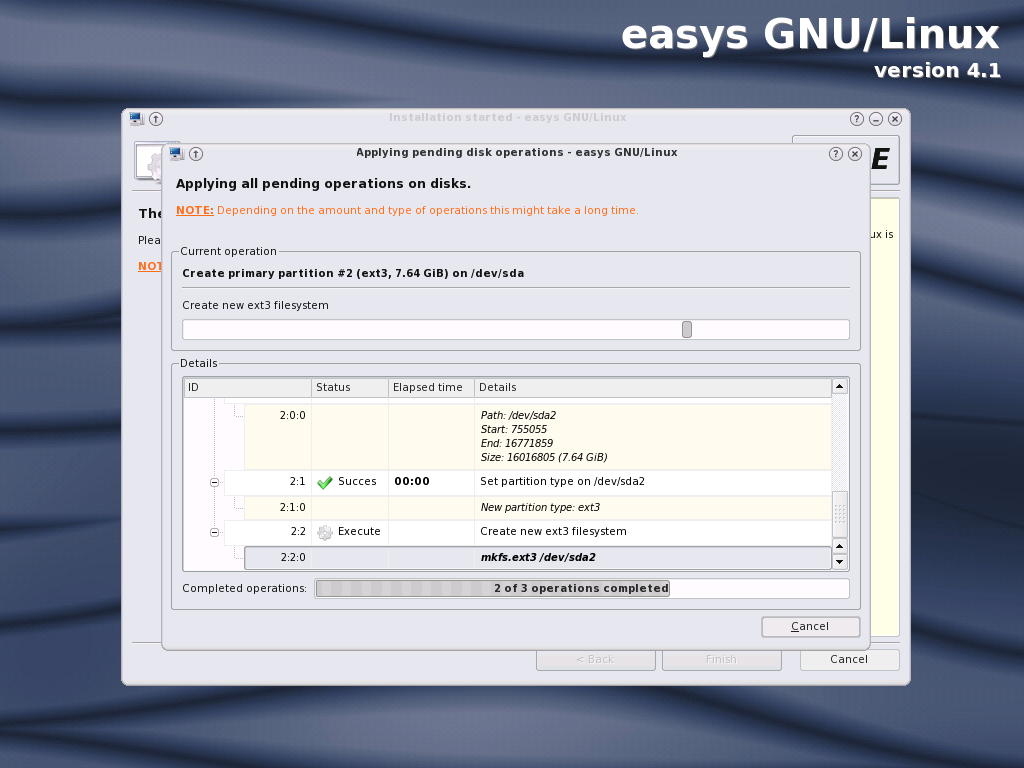Image resolution: width=1024 pixels, height=768 pixels.
Task: Click 'Create new ext3 filesystem' in row 2:2
Action: pos(553,532)
